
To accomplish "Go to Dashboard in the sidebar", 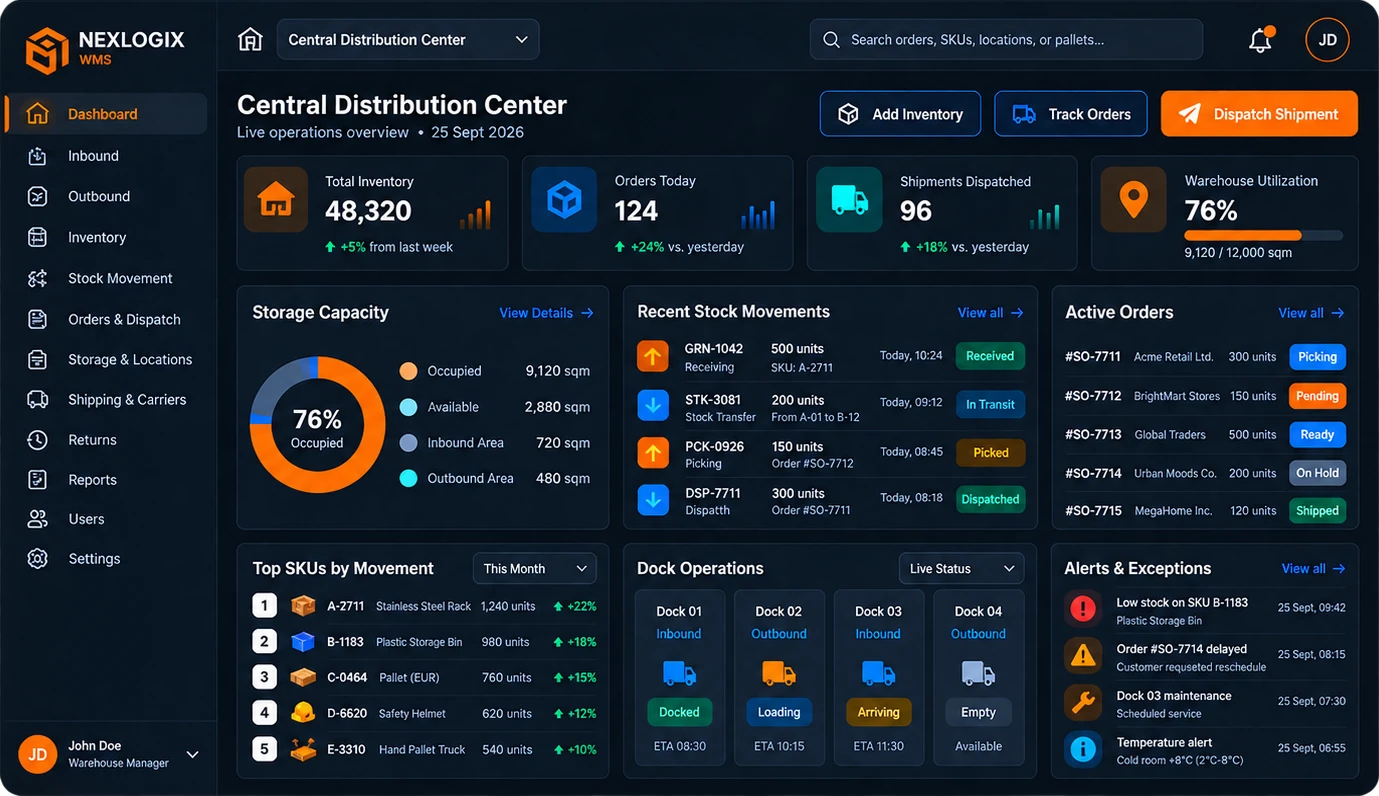I will point(106,114).
